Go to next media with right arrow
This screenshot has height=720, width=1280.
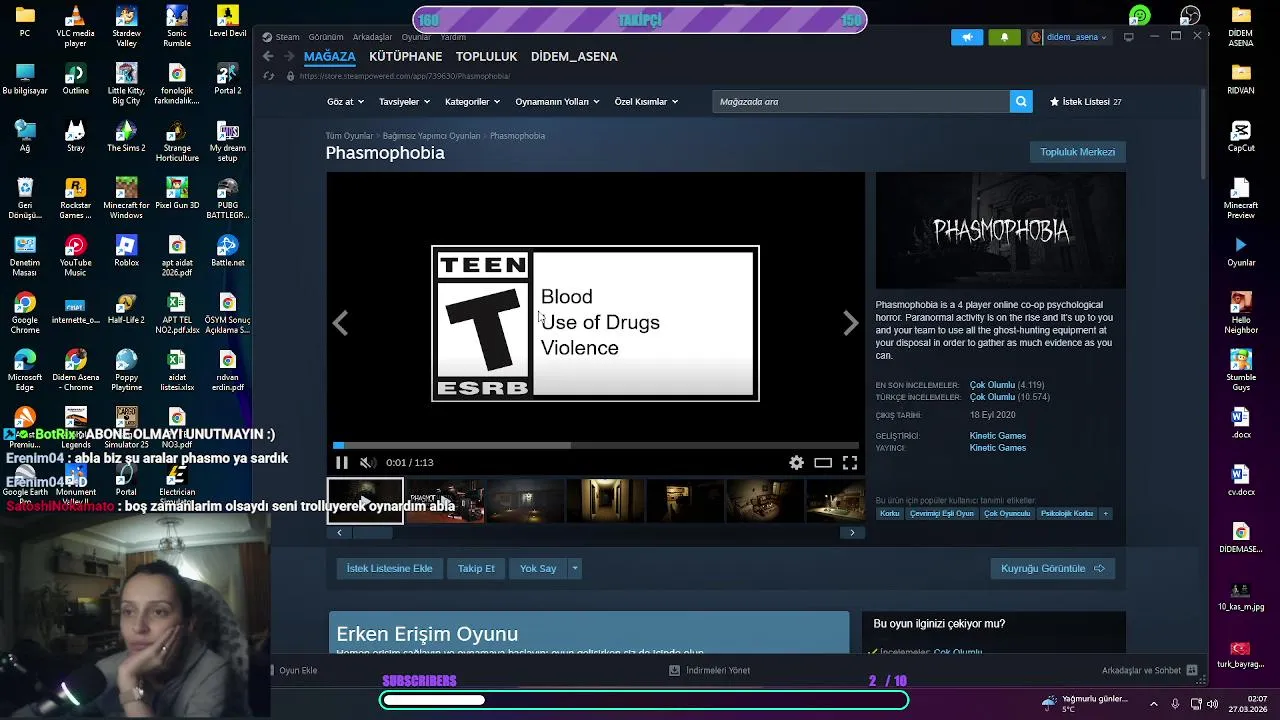(850, 323)
